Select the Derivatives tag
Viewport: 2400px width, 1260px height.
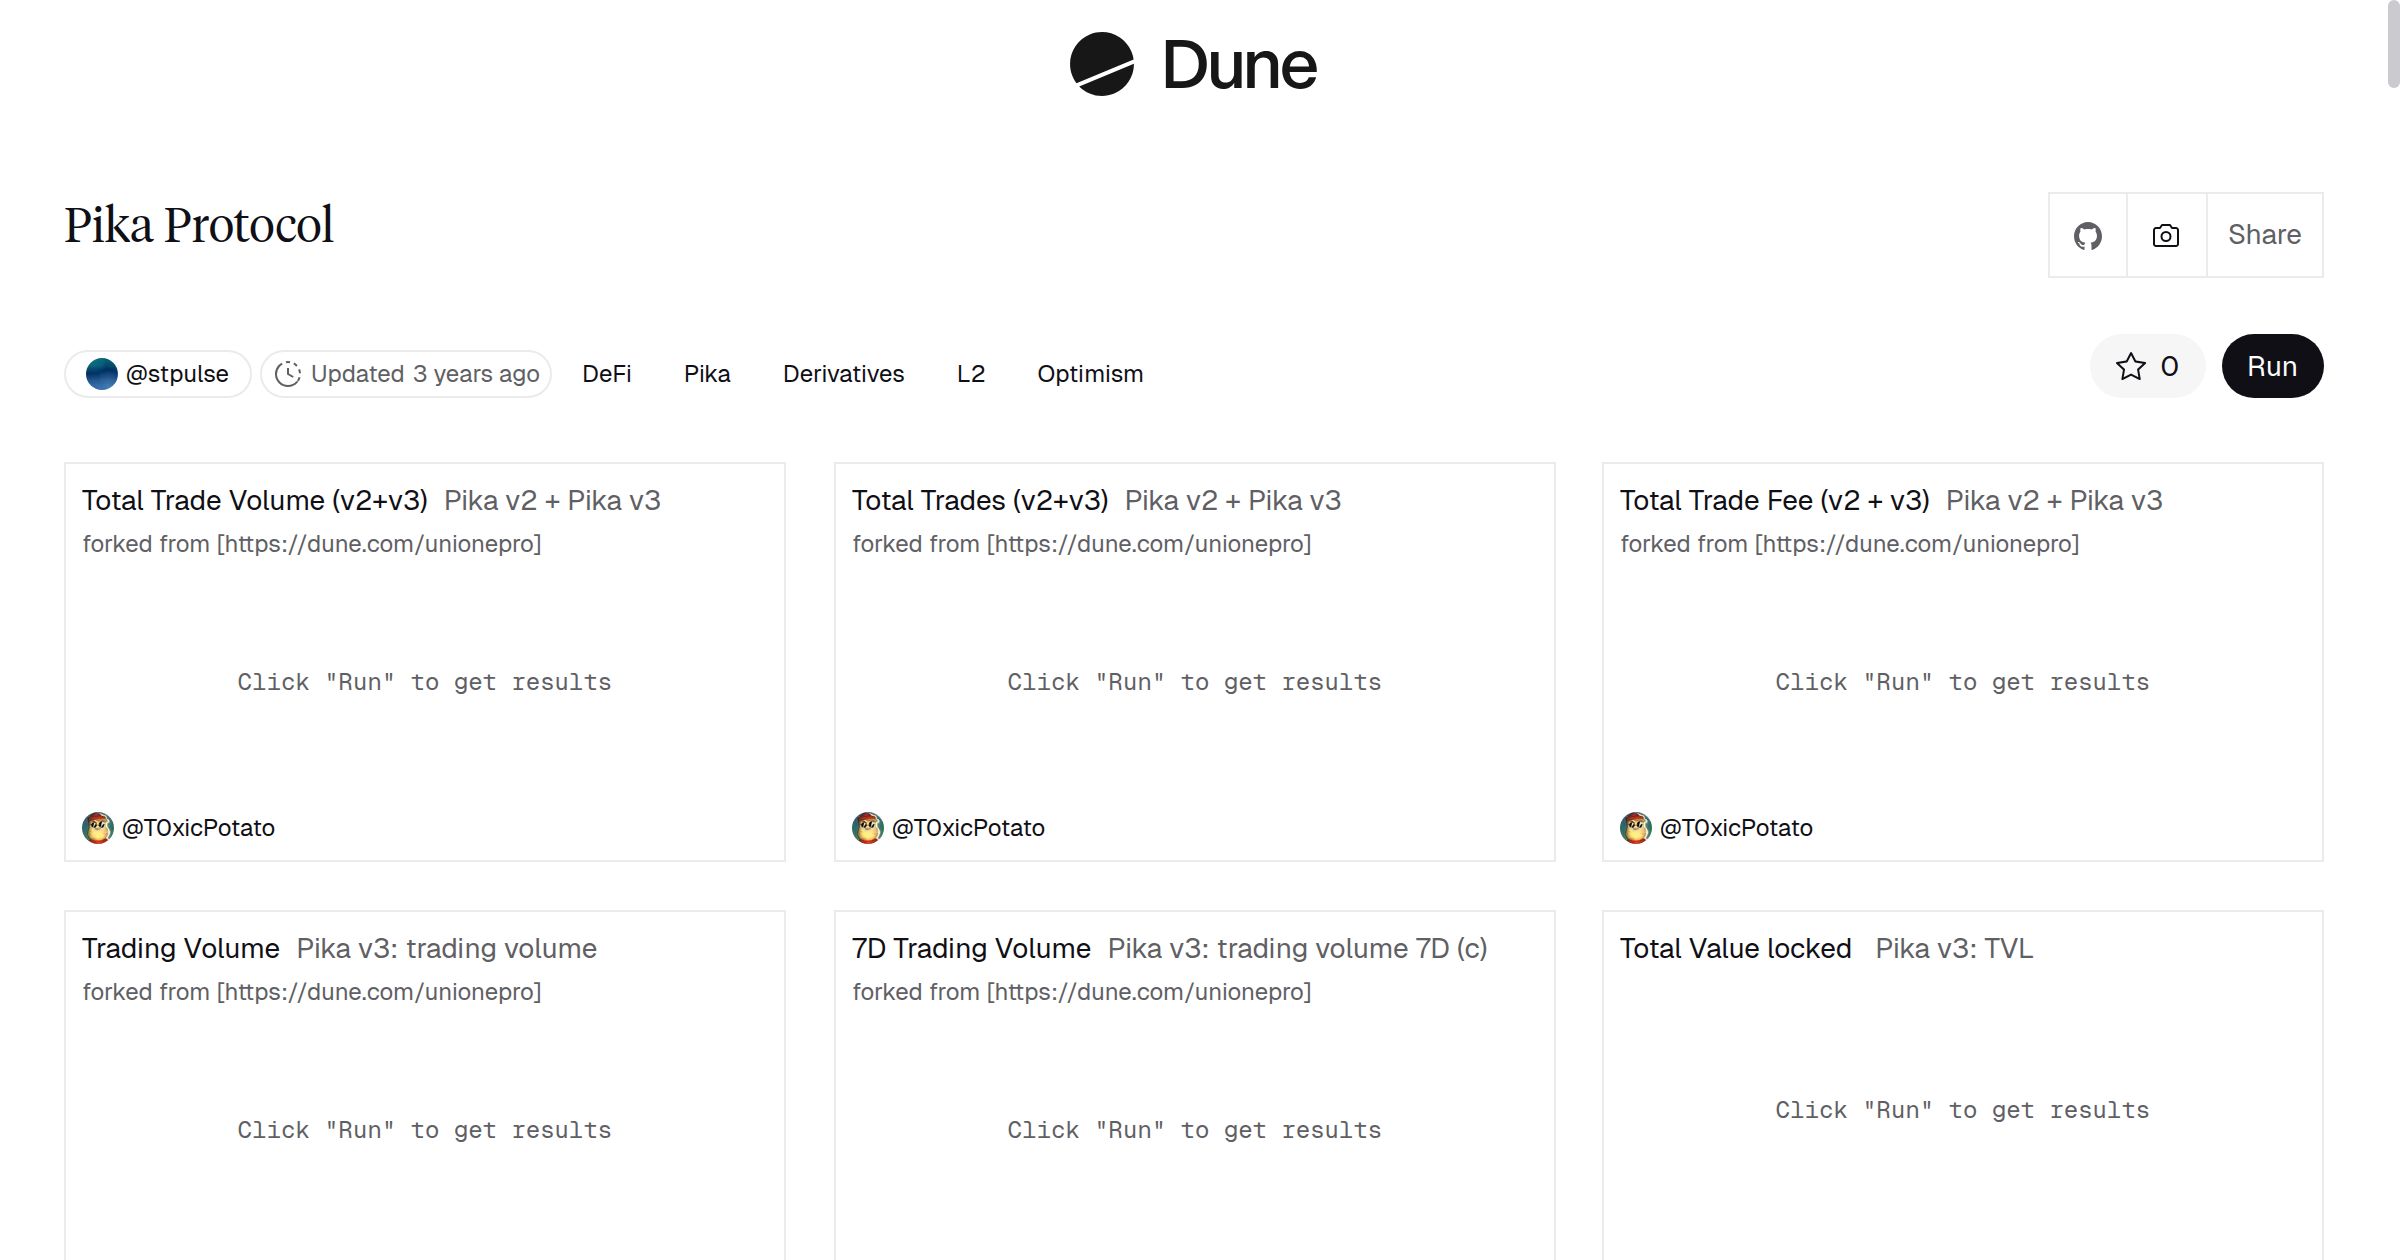coord(843,374)
